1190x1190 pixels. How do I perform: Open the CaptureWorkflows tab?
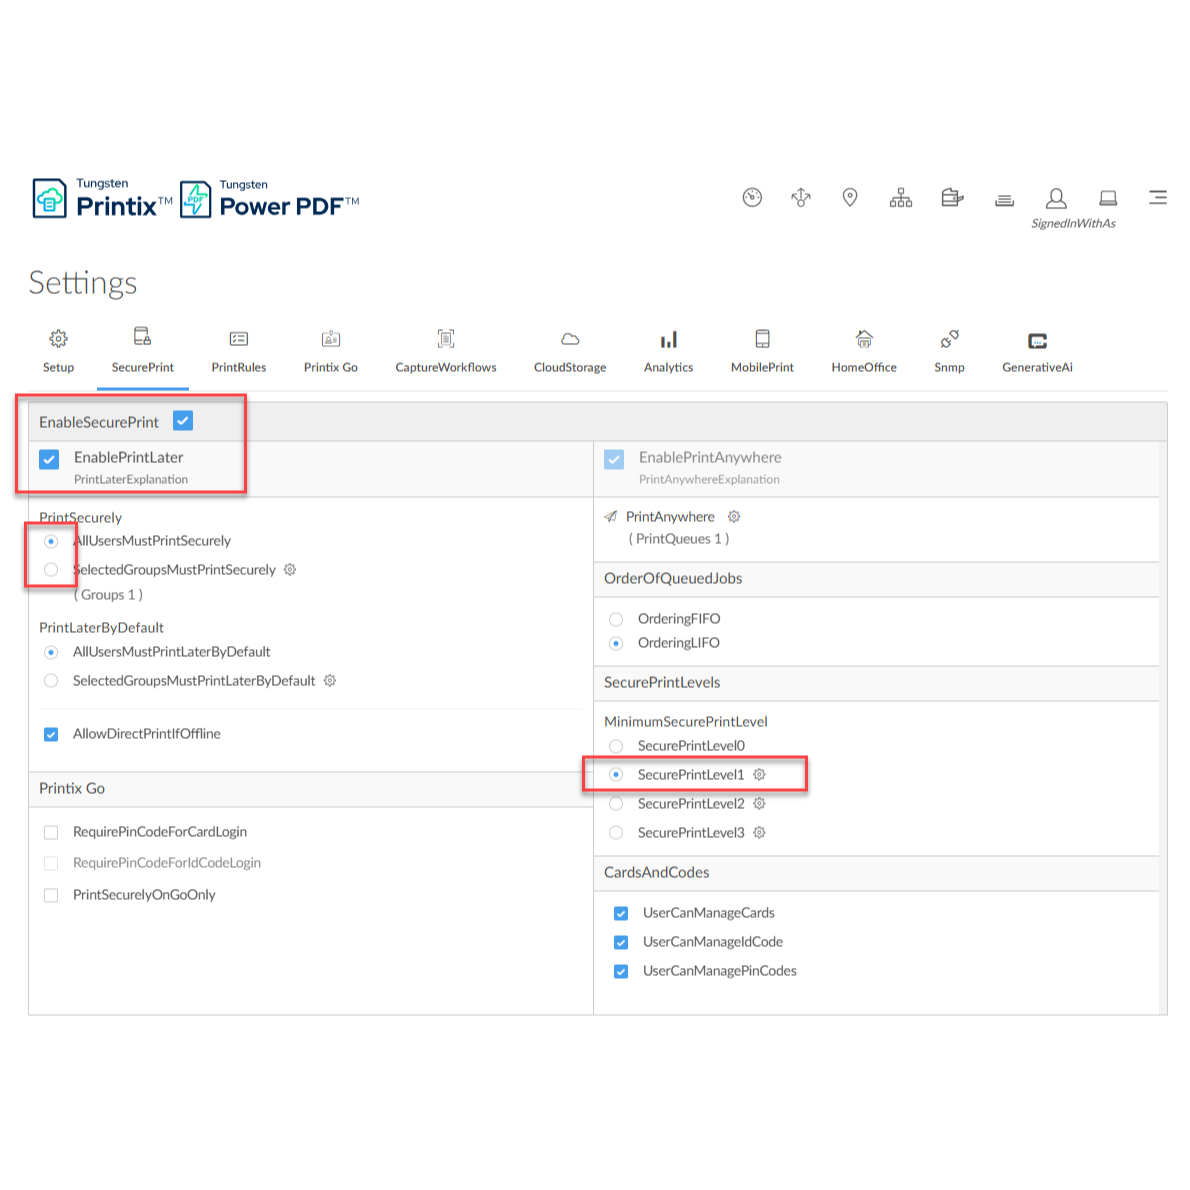[446, 351]
